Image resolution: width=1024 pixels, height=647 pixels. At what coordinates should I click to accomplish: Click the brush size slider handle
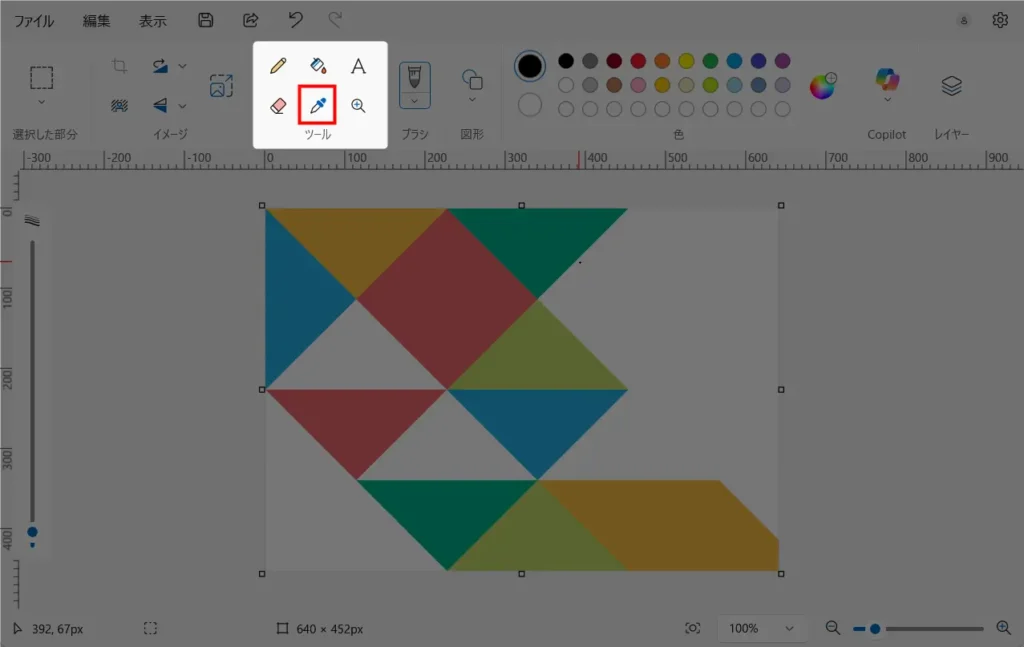(x=32, y=532)
